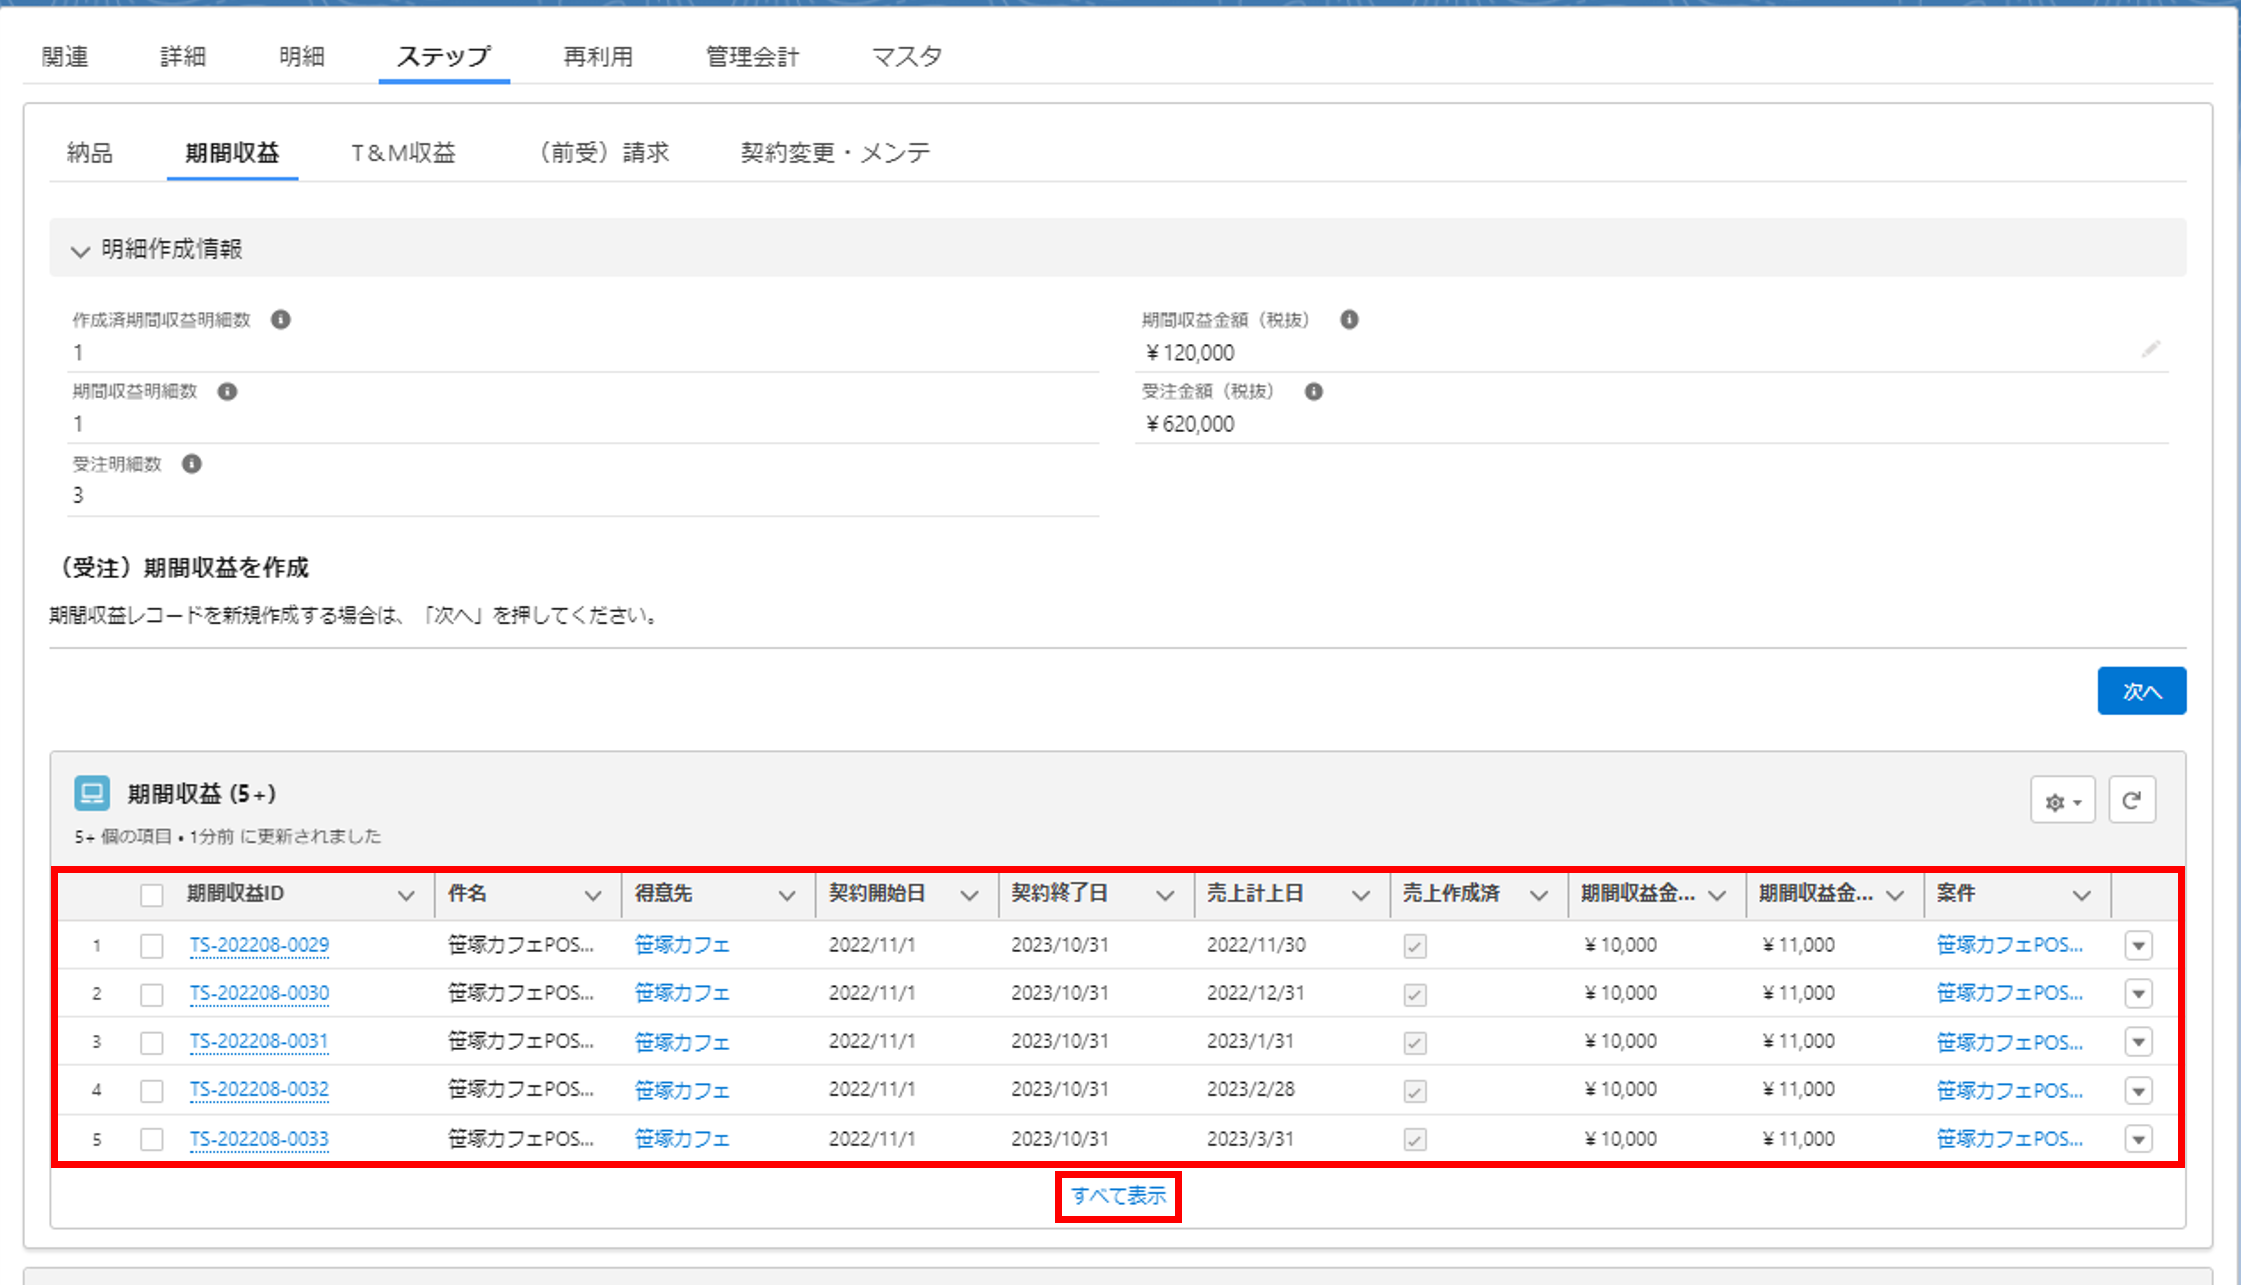Viewport: 2241px width, 1285px height.
Task: Click the すべて表示 link
Action: (1118, 1196)
